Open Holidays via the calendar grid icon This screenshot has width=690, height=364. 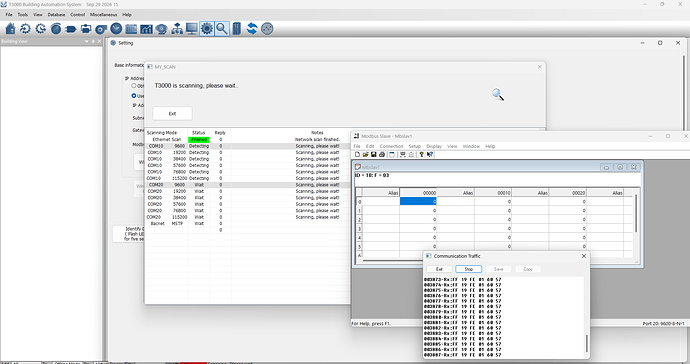tap(131, 29)
